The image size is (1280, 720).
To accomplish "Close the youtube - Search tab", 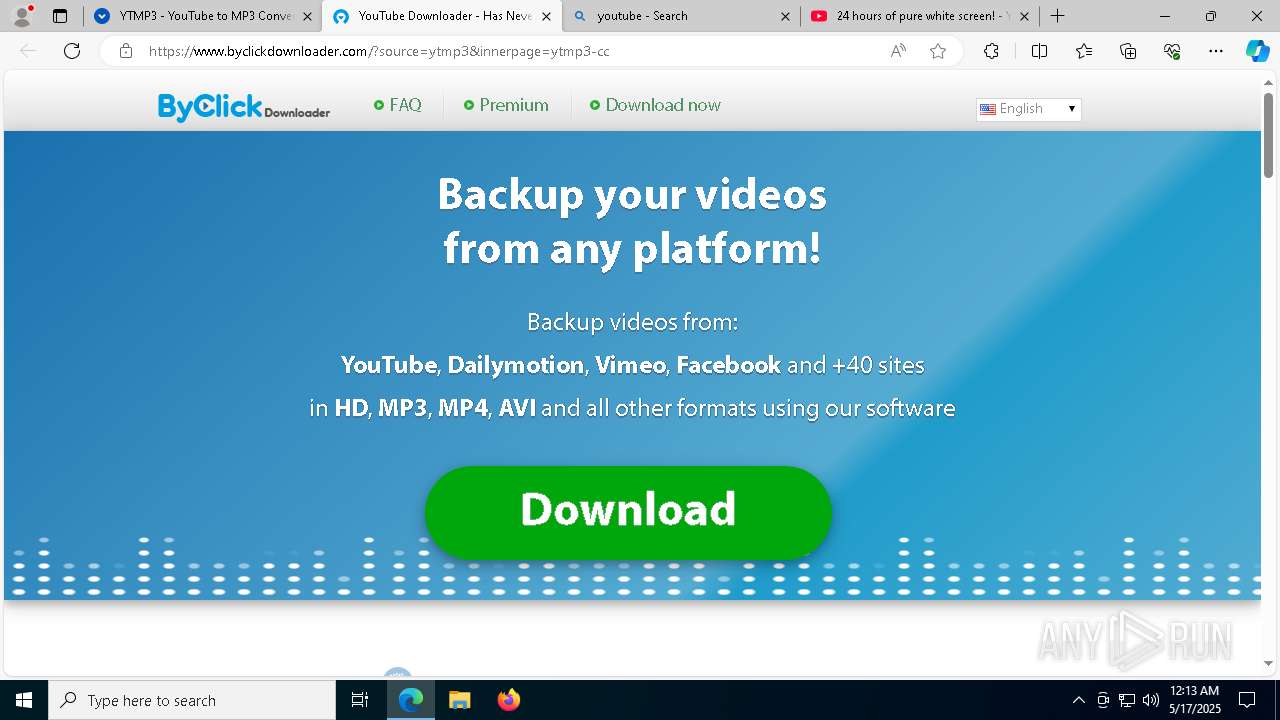I will click(x=785, y=16).
